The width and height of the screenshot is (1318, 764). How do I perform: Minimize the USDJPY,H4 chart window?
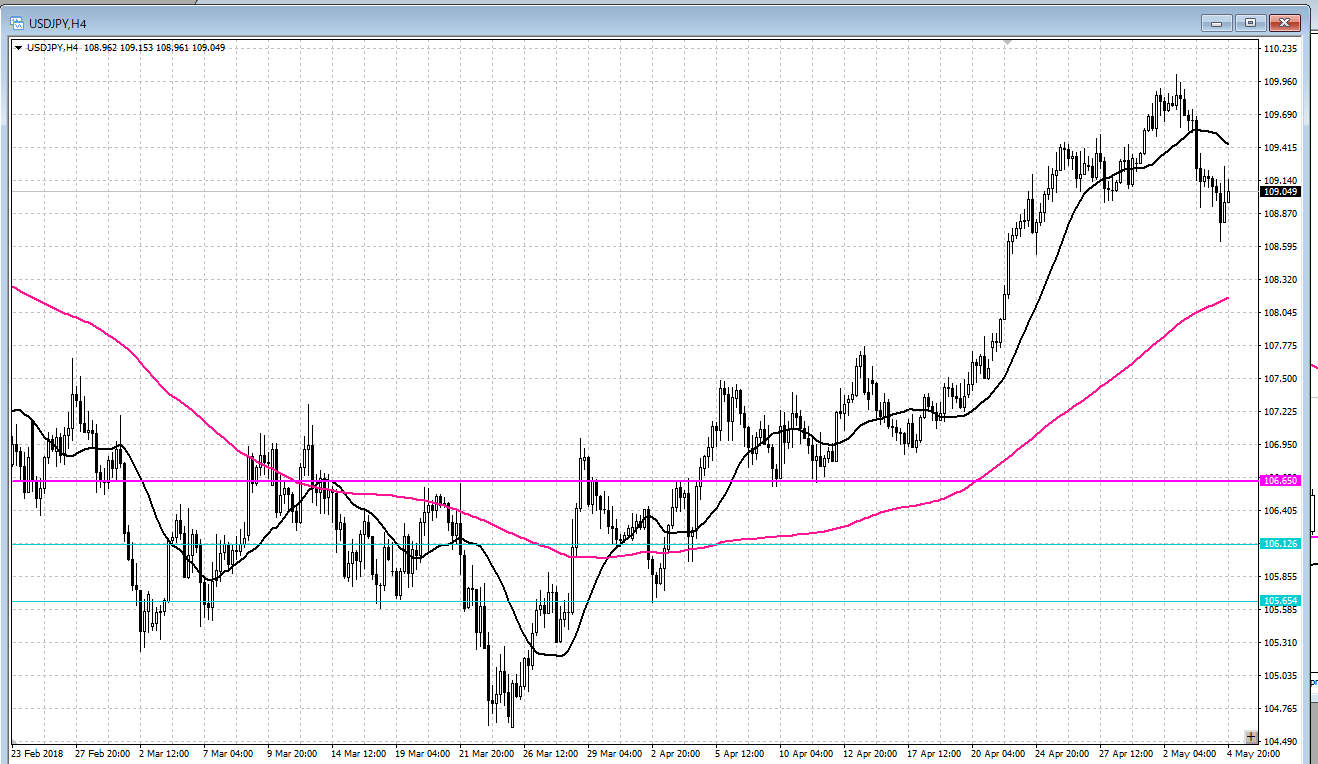(x=1217, y=22)
